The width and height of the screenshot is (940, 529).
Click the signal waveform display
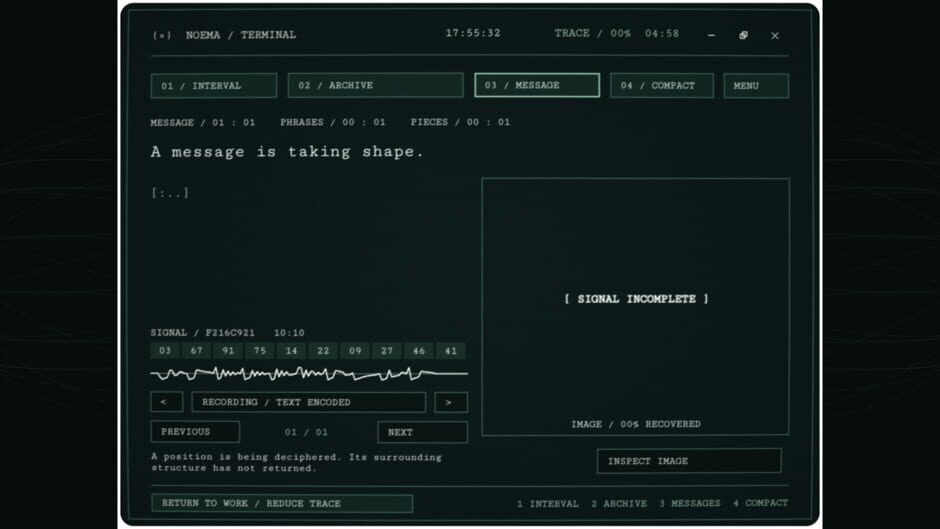309,374
